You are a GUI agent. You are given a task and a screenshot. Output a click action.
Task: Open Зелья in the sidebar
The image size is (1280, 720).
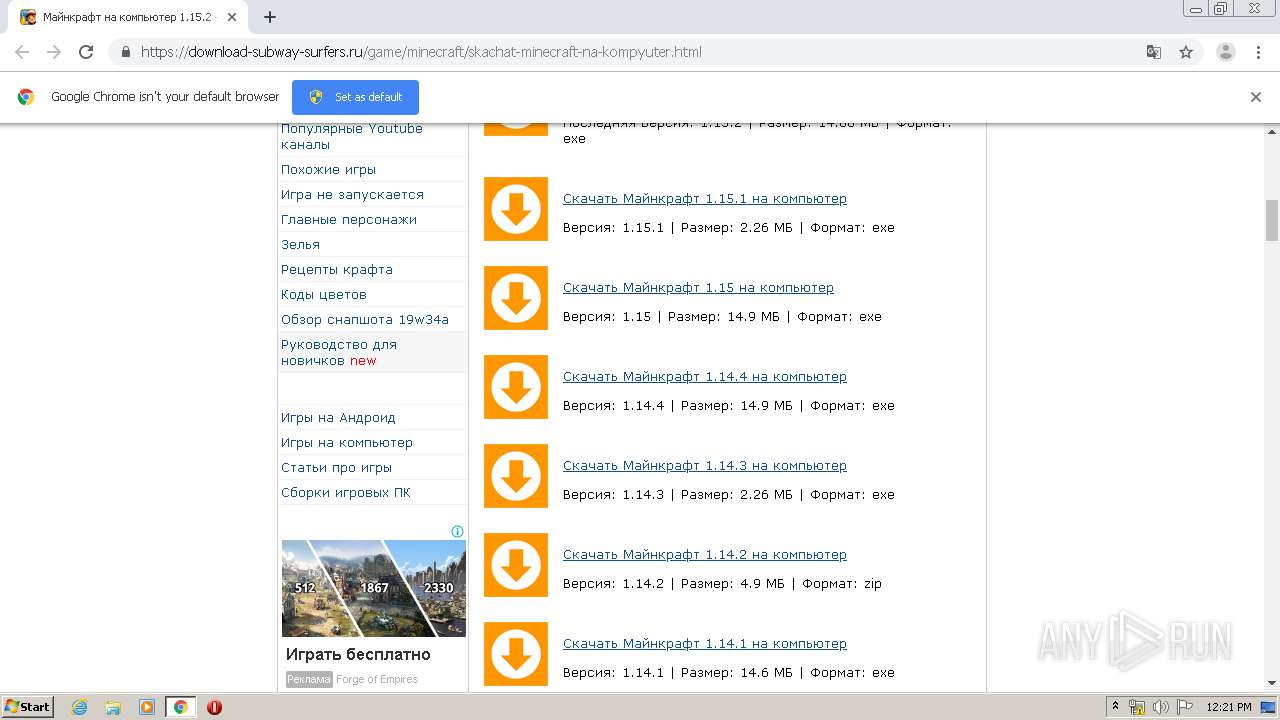click(x=300, y=244)
